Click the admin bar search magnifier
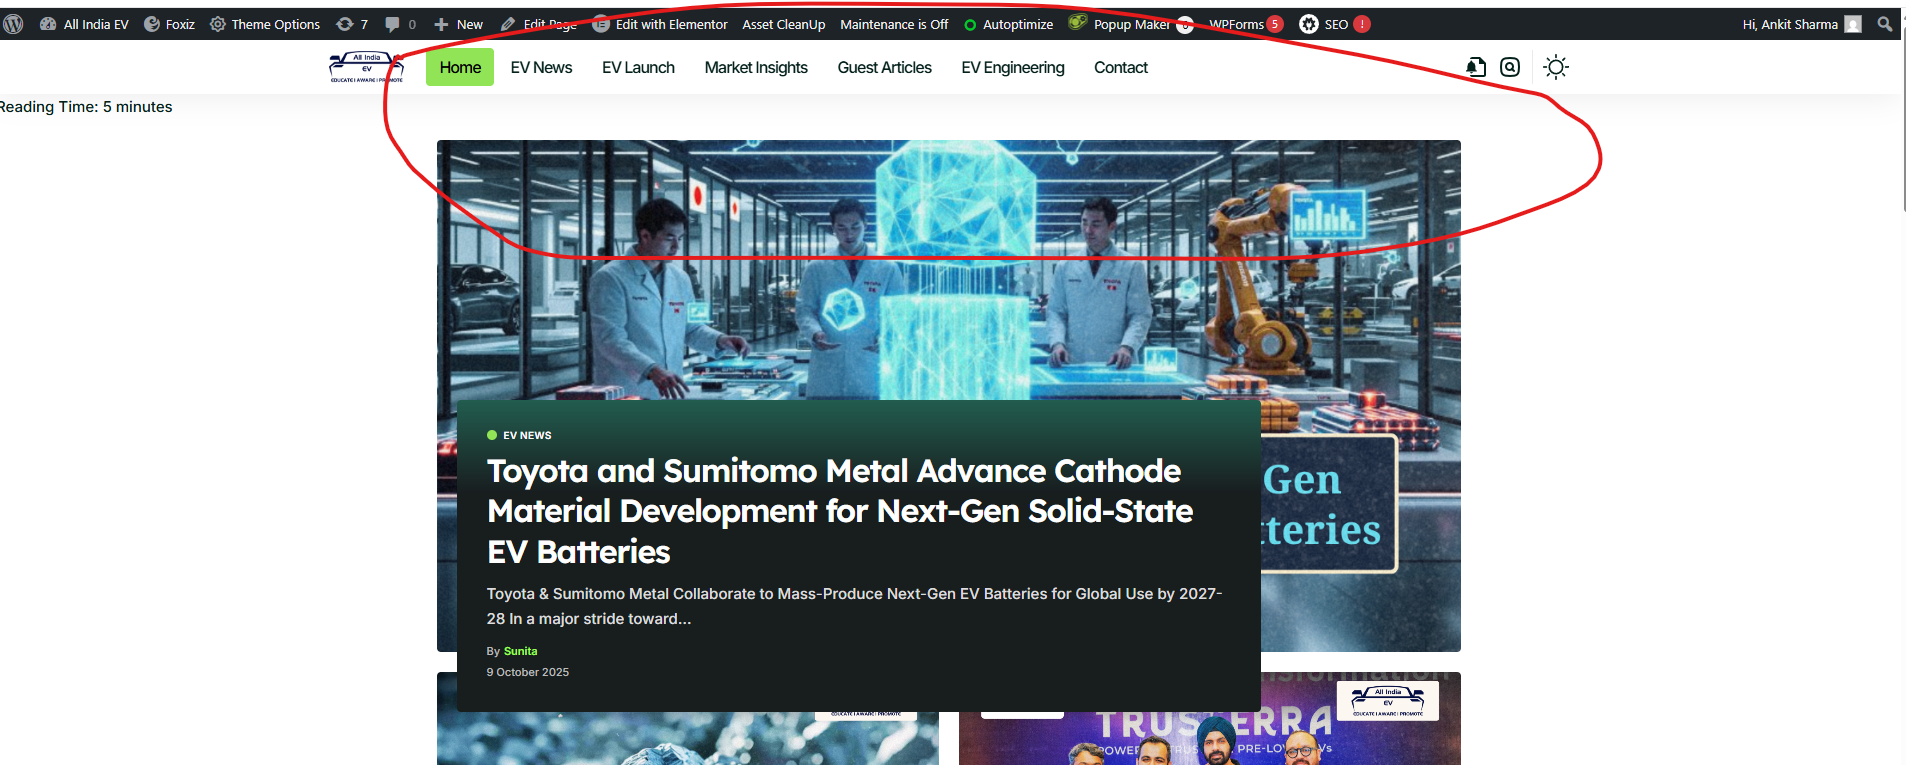This screenshot has width=1906, height=765. point(1885,24)
